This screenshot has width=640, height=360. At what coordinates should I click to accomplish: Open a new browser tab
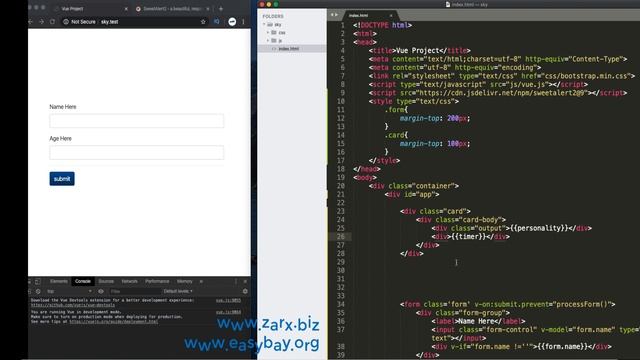[221, 9]
